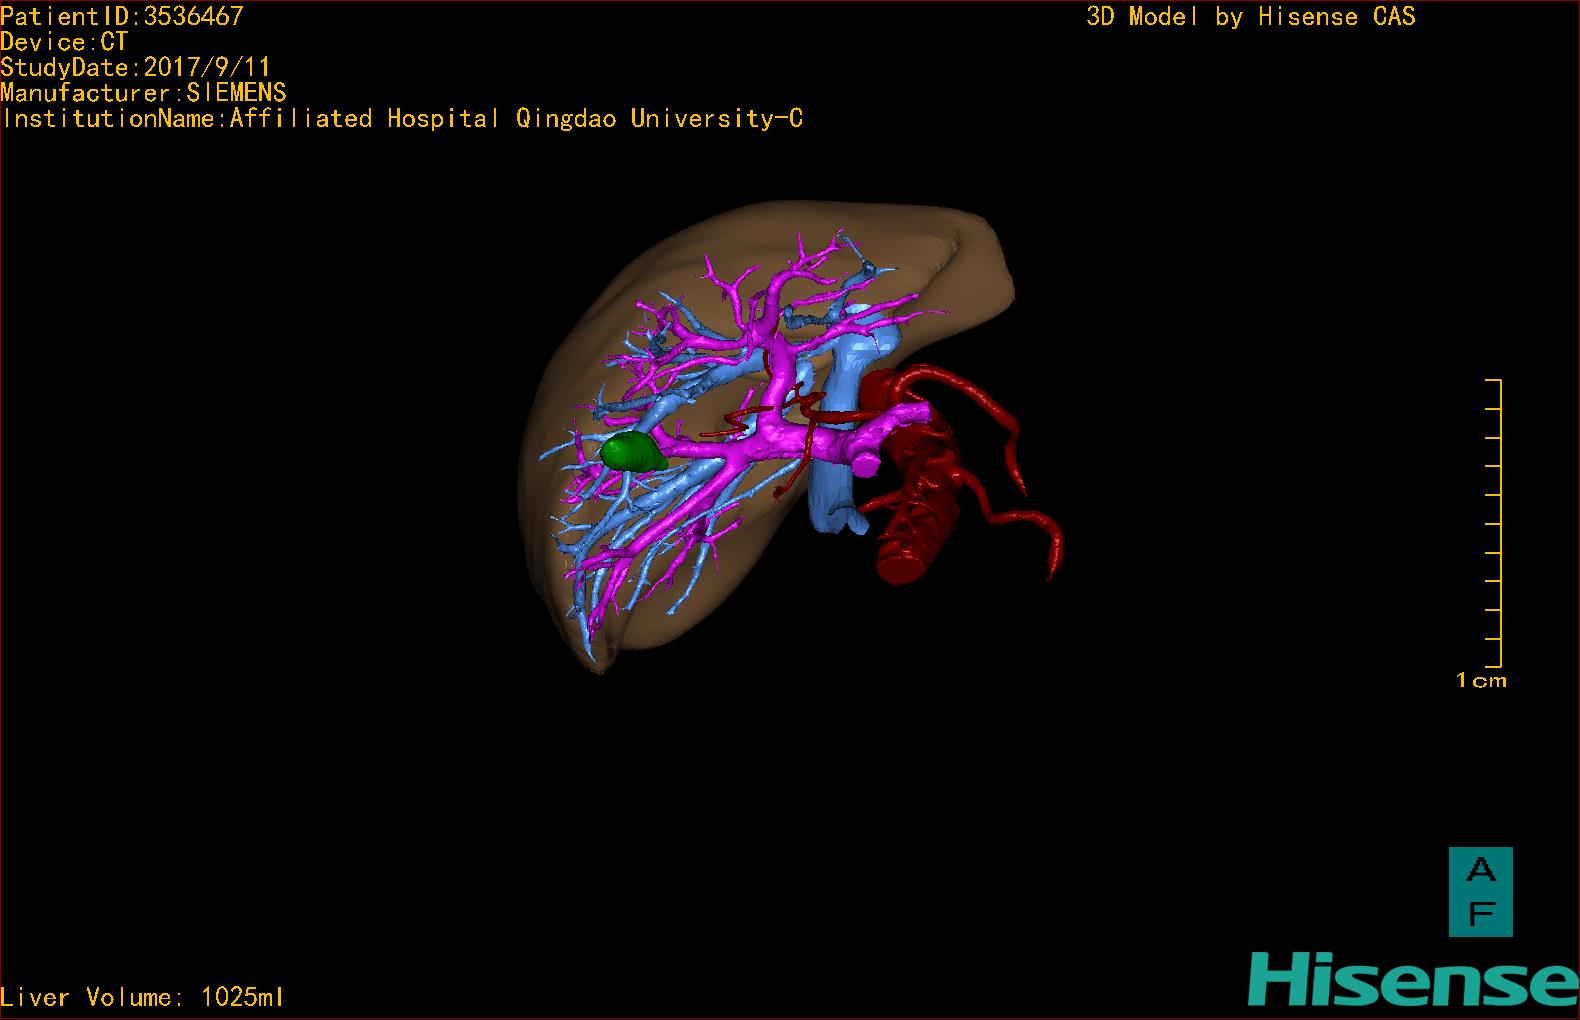
Task: Click the StudyDate 2017/9/11 text
Action: tap(135, 68)
